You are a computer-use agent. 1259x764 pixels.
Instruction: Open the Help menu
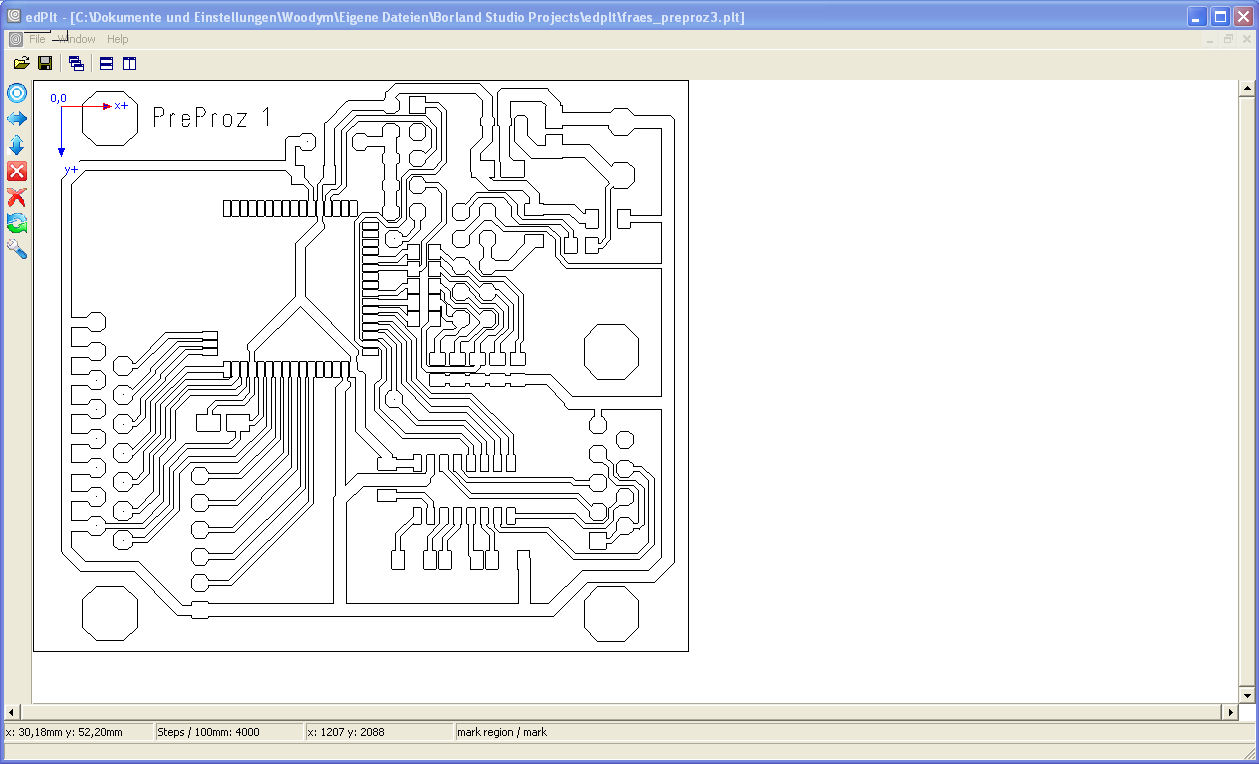(x=118, y=39)
